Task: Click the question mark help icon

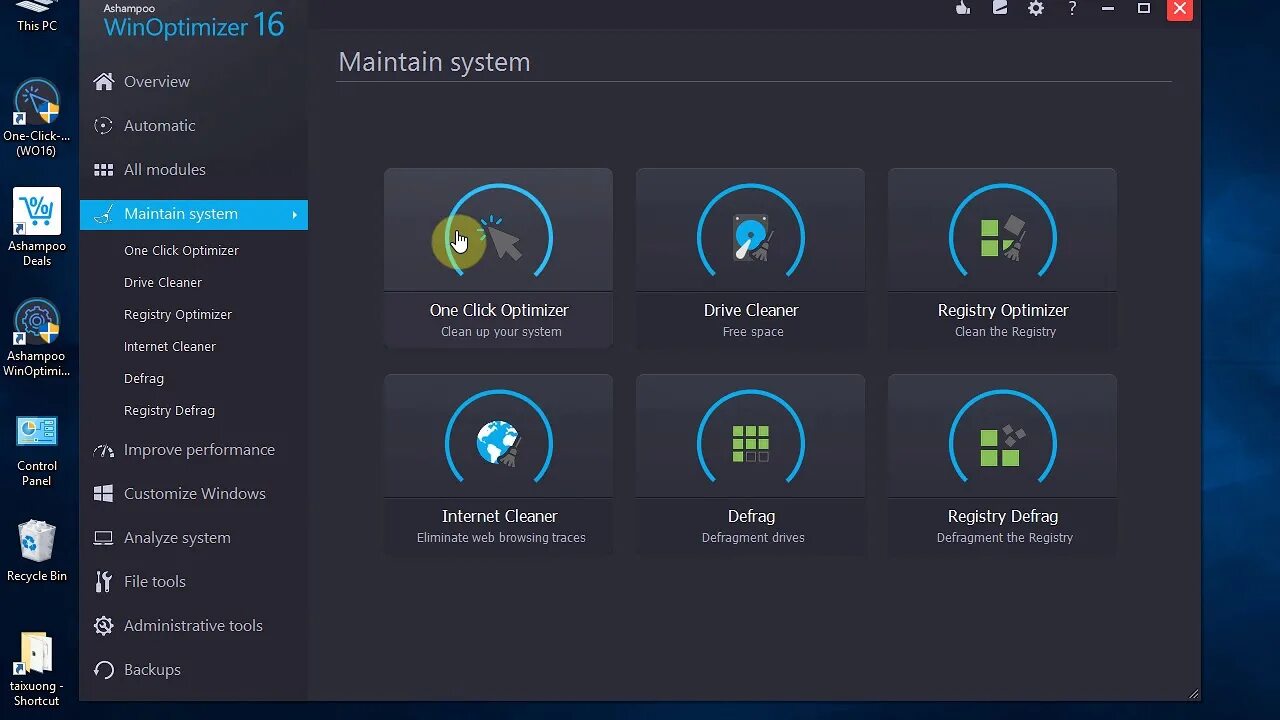Action: (x=1072, y=8)
